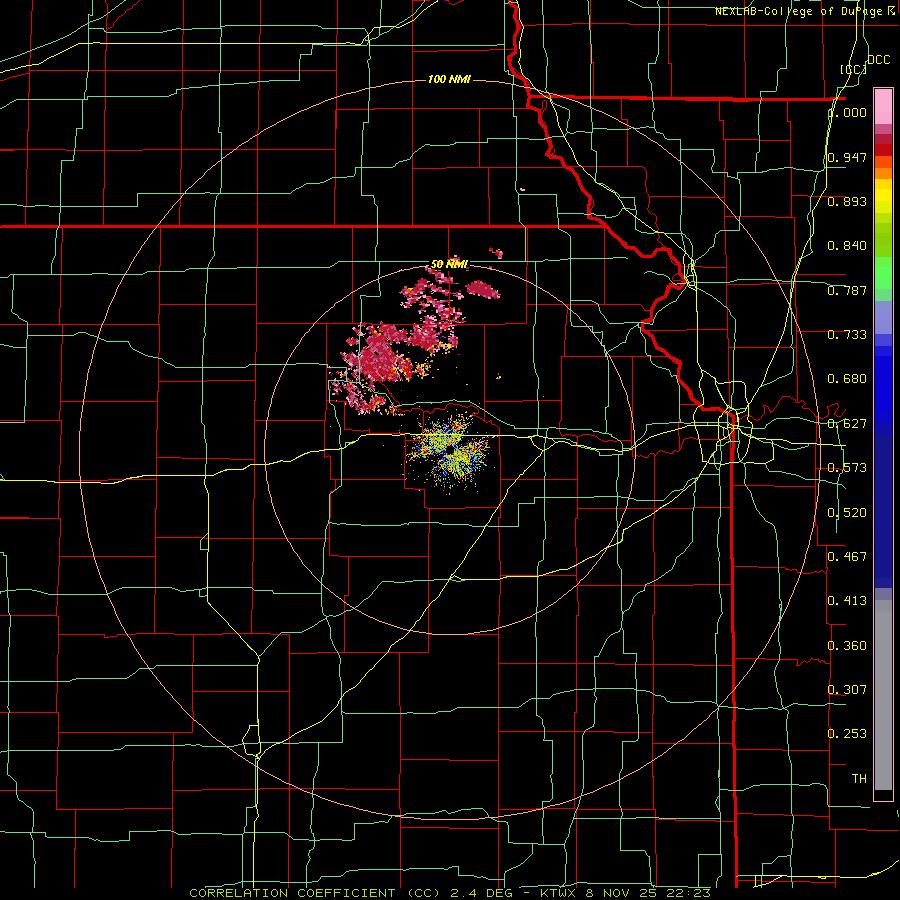Click the 0.893 scale value
Image resolution: width=900 pixels, height=900 pixels.
coord(847,201)
